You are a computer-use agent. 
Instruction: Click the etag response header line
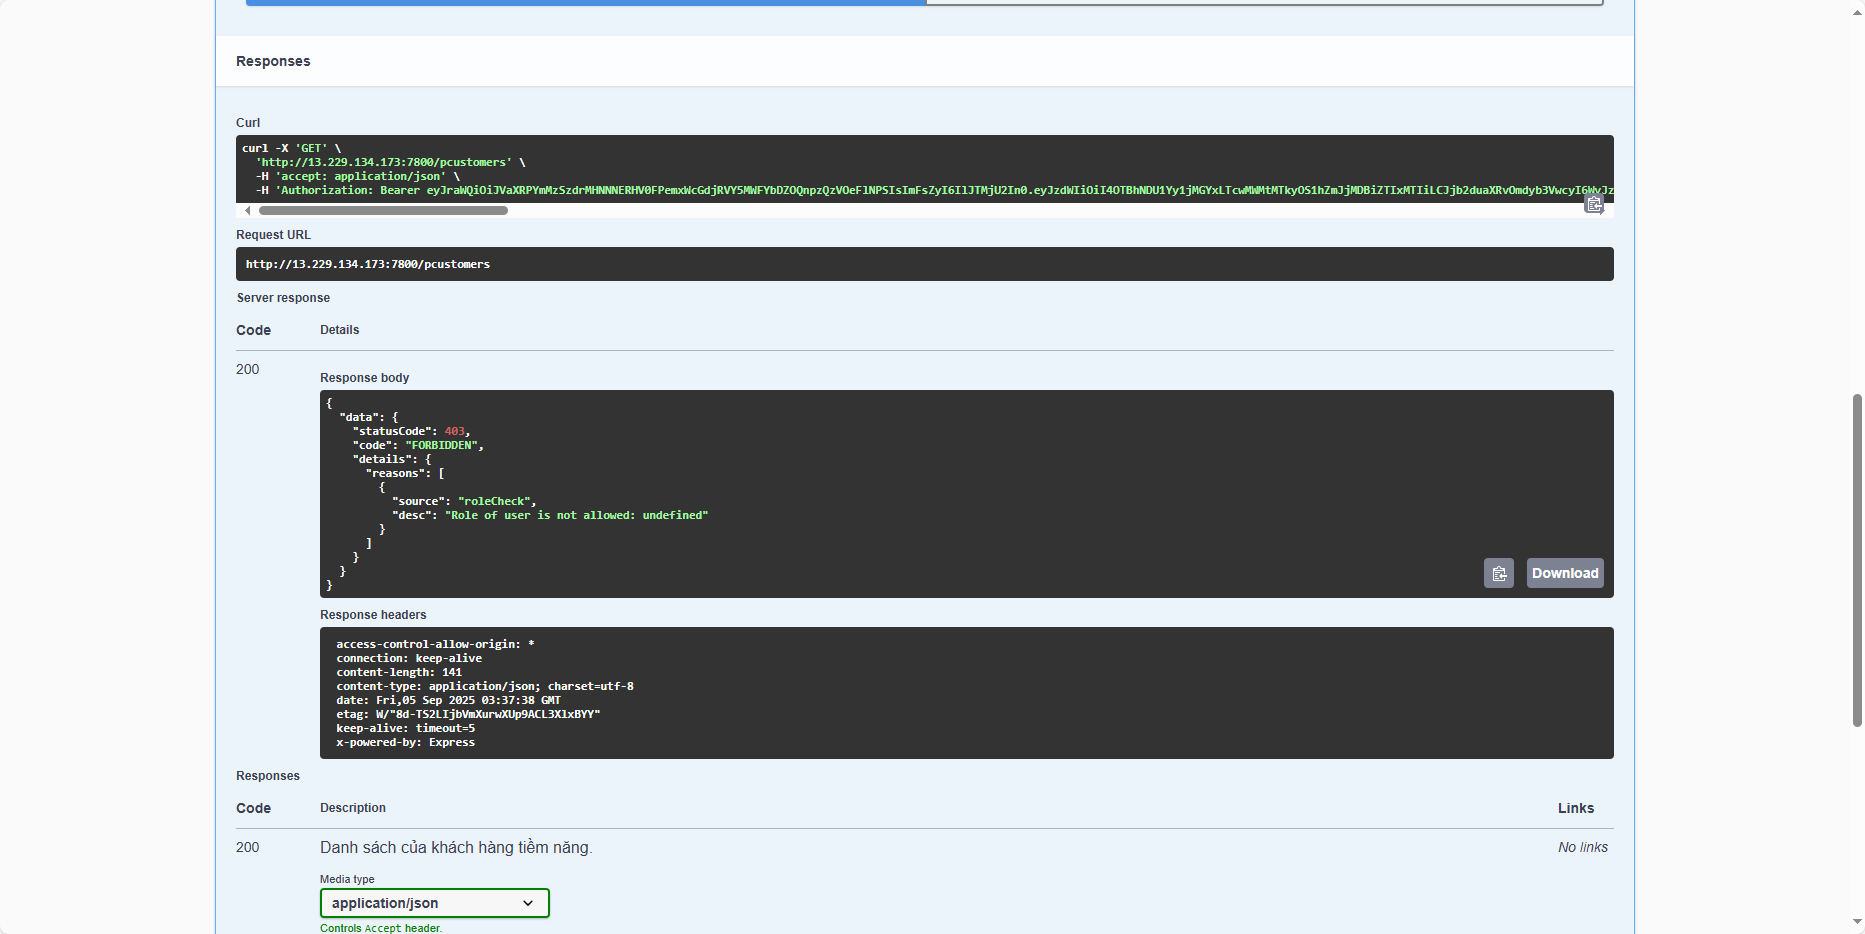click(x=467, y=714)
